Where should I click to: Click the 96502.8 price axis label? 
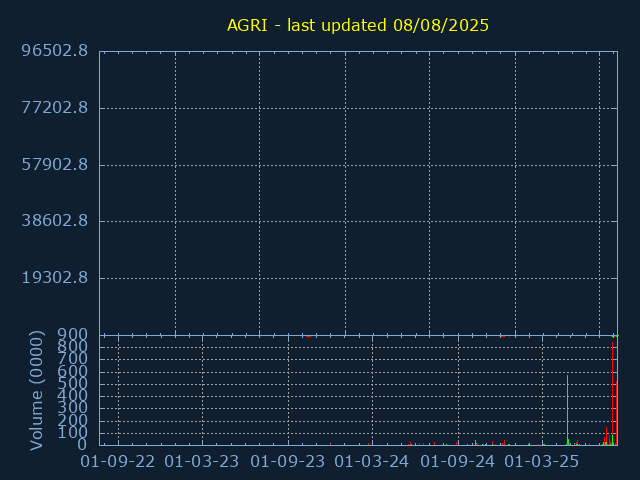point(55,51)
